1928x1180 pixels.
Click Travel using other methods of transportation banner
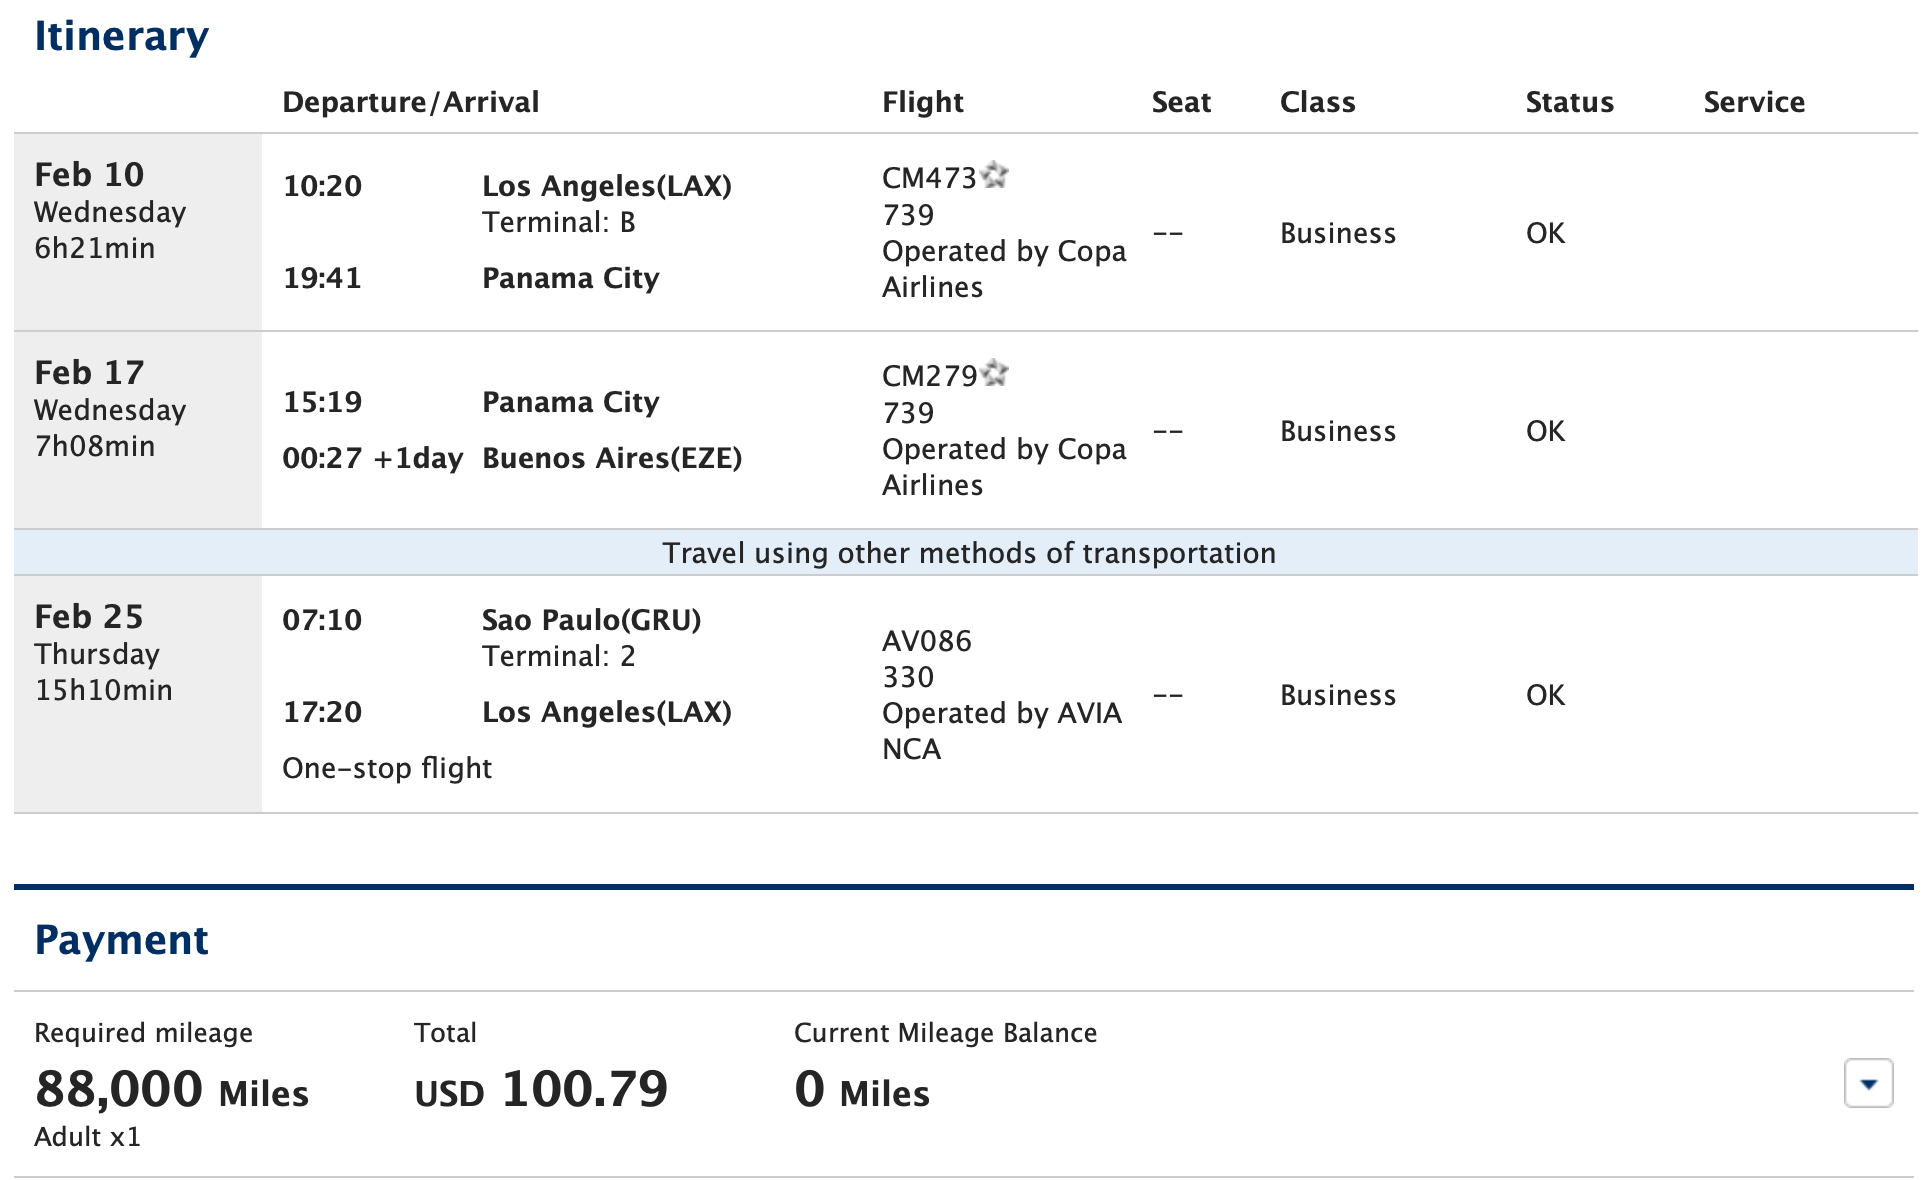pyautogui.click(x=966, y=552)
